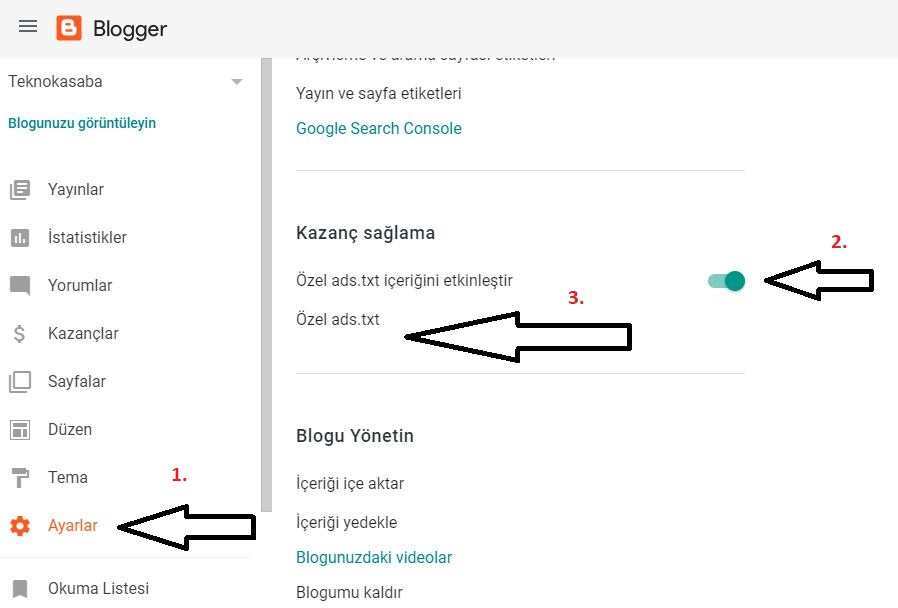Click the İstatistikler chart icon
The width and height of the screenshot is (898, 608).
[x=20, y=238]
